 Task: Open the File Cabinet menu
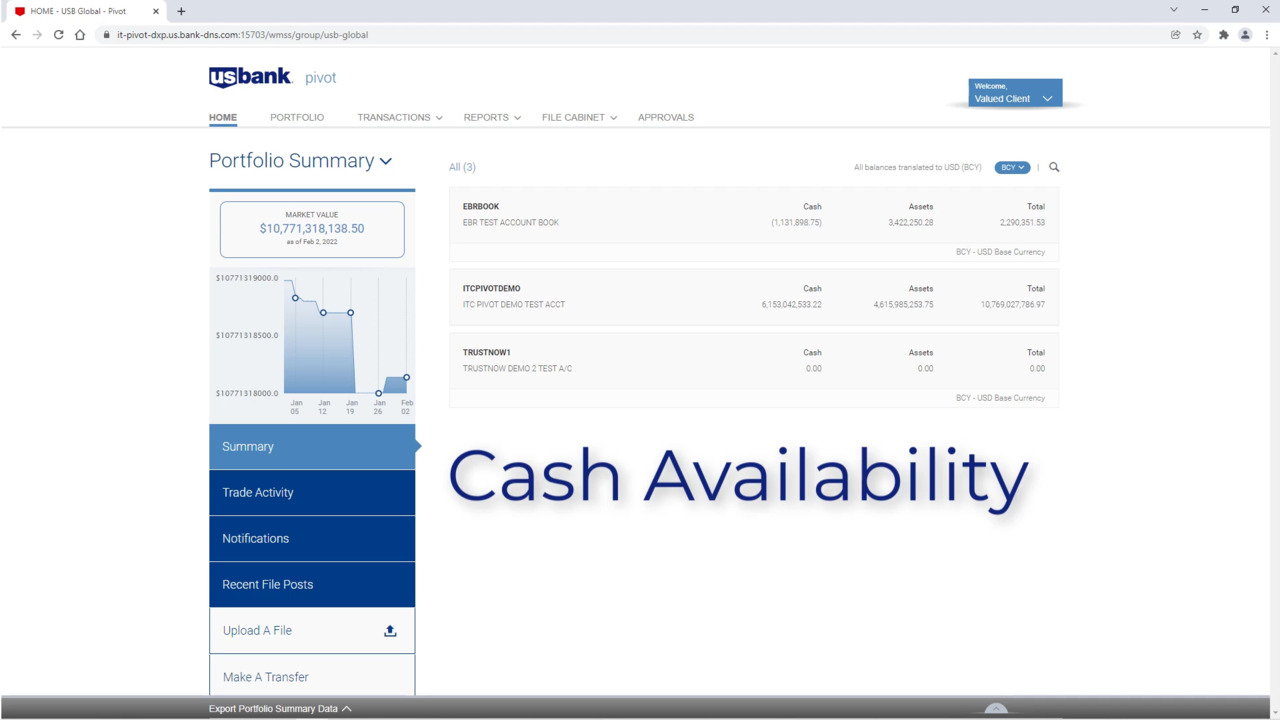click(x=579, y=117)
